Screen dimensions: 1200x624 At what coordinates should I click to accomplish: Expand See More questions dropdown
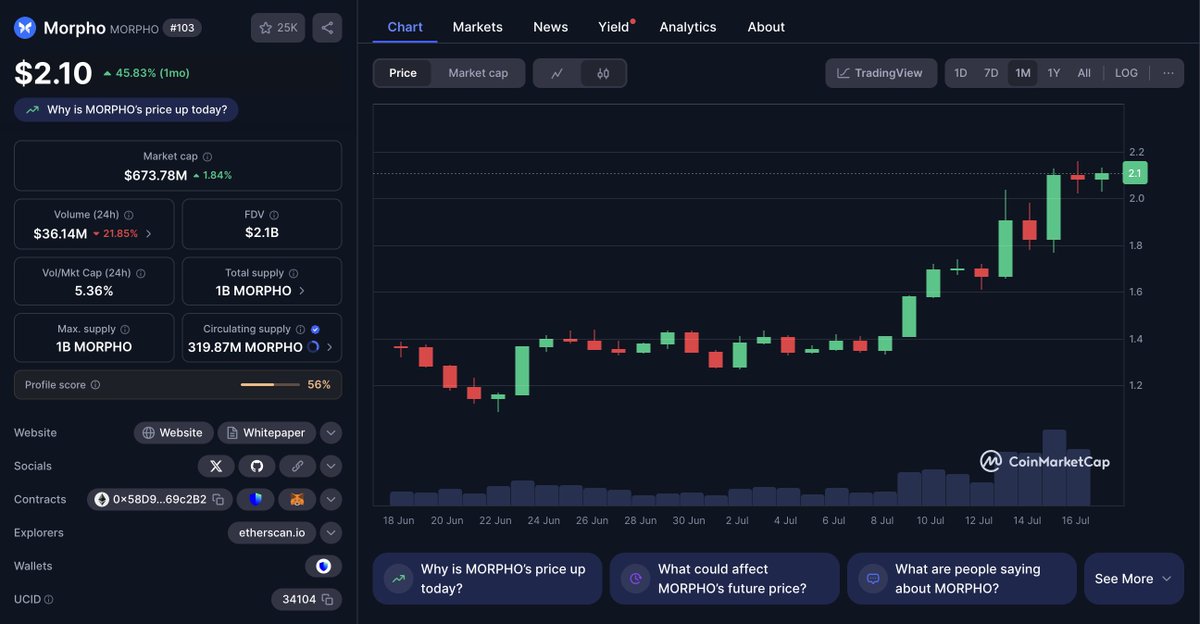1134,579
